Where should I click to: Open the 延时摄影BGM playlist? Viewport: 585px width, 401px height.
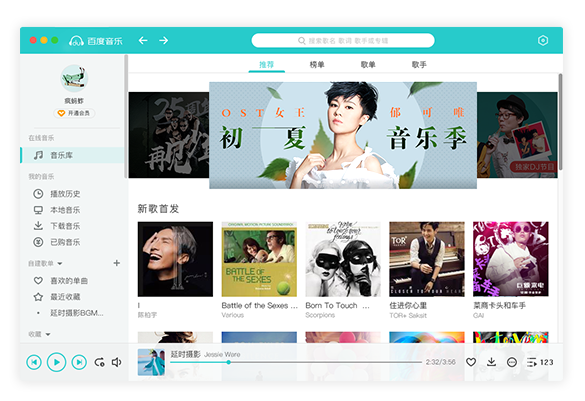point(76,313)
